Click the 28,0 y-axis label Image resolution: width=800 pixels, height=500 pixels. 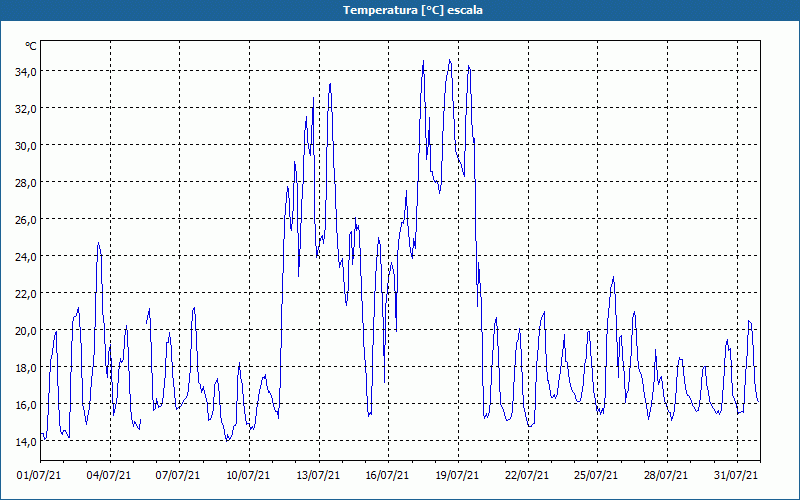[25, 183]
